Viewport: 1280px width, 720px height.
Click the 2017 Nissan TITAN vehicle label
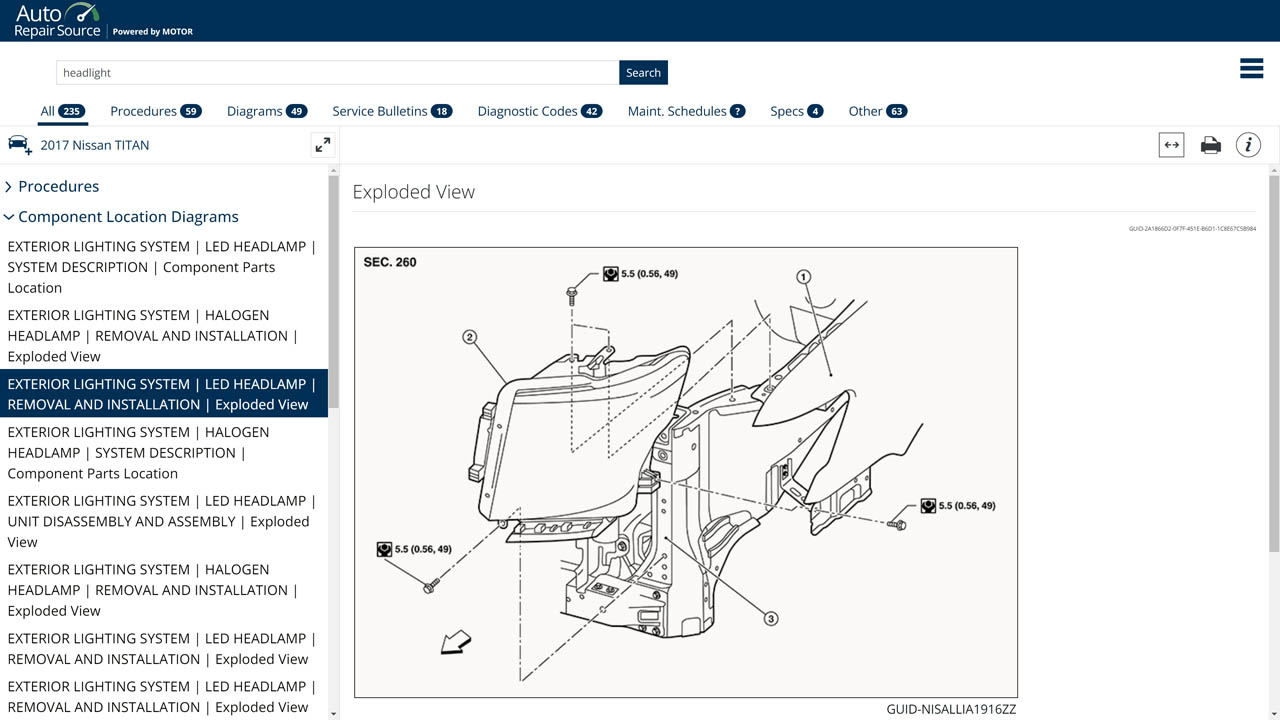95,145
